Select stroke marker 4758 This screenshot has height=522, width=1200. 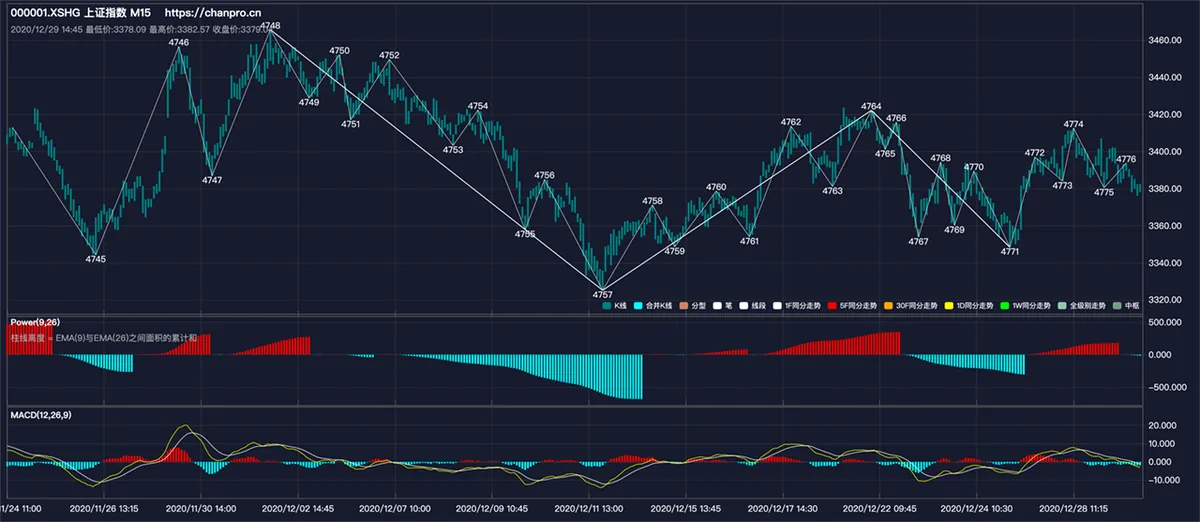point(652,201)
